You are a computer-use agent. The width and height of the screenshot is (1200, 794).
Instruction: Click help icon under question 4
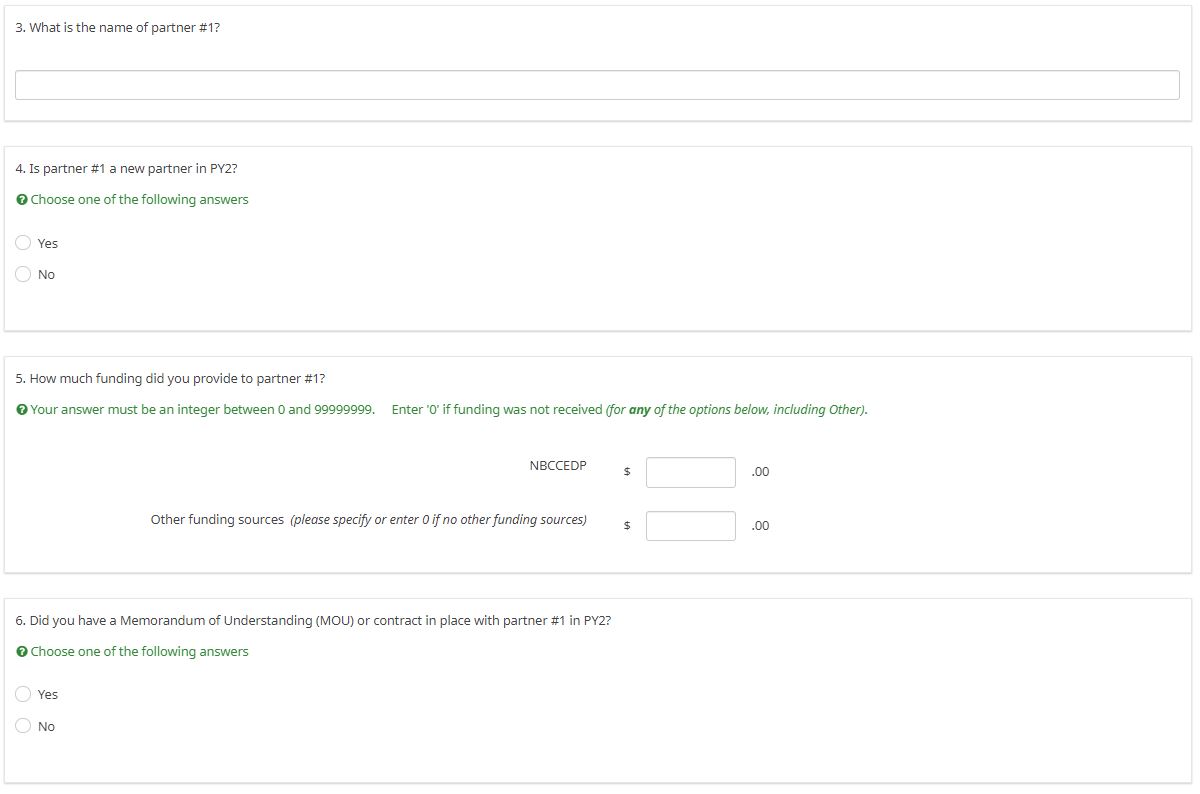point(22,200)
